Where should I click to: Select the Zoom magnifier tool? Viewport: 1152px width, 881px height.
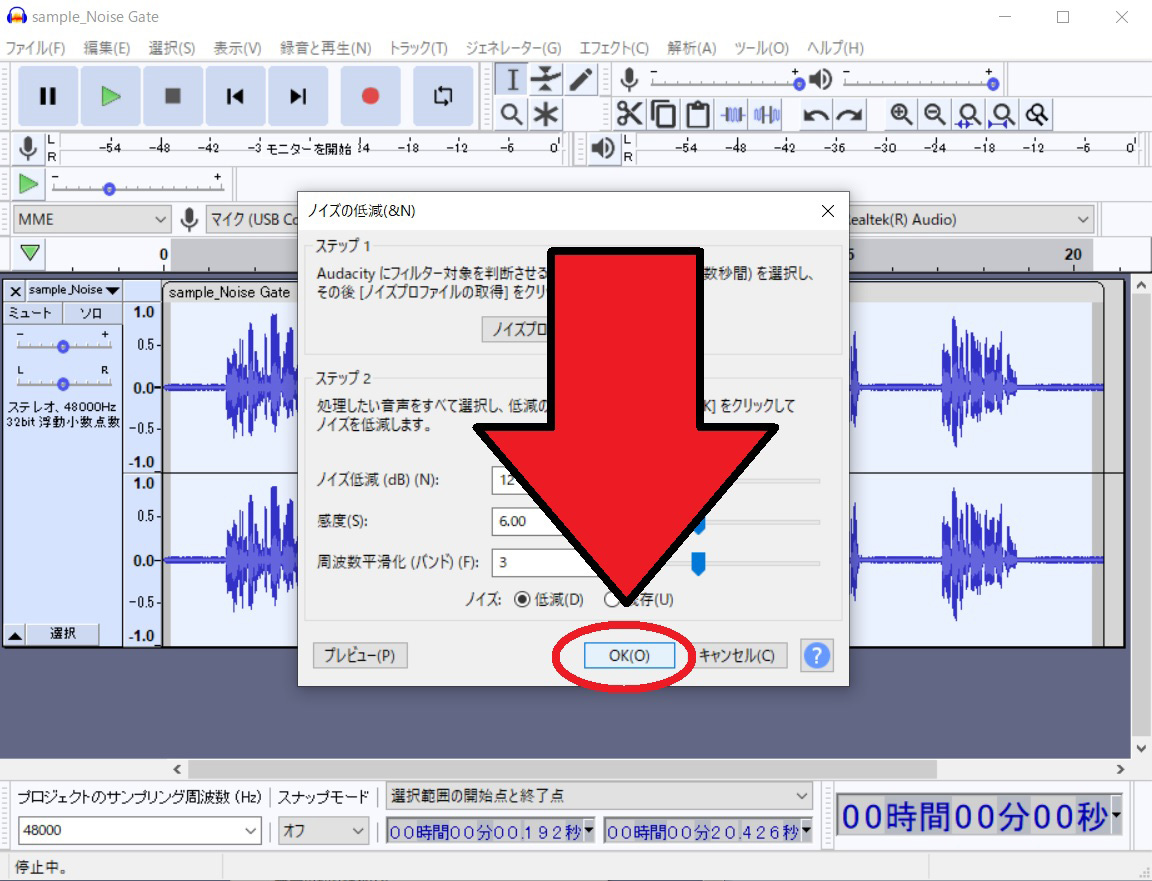[x=512, y=115]
